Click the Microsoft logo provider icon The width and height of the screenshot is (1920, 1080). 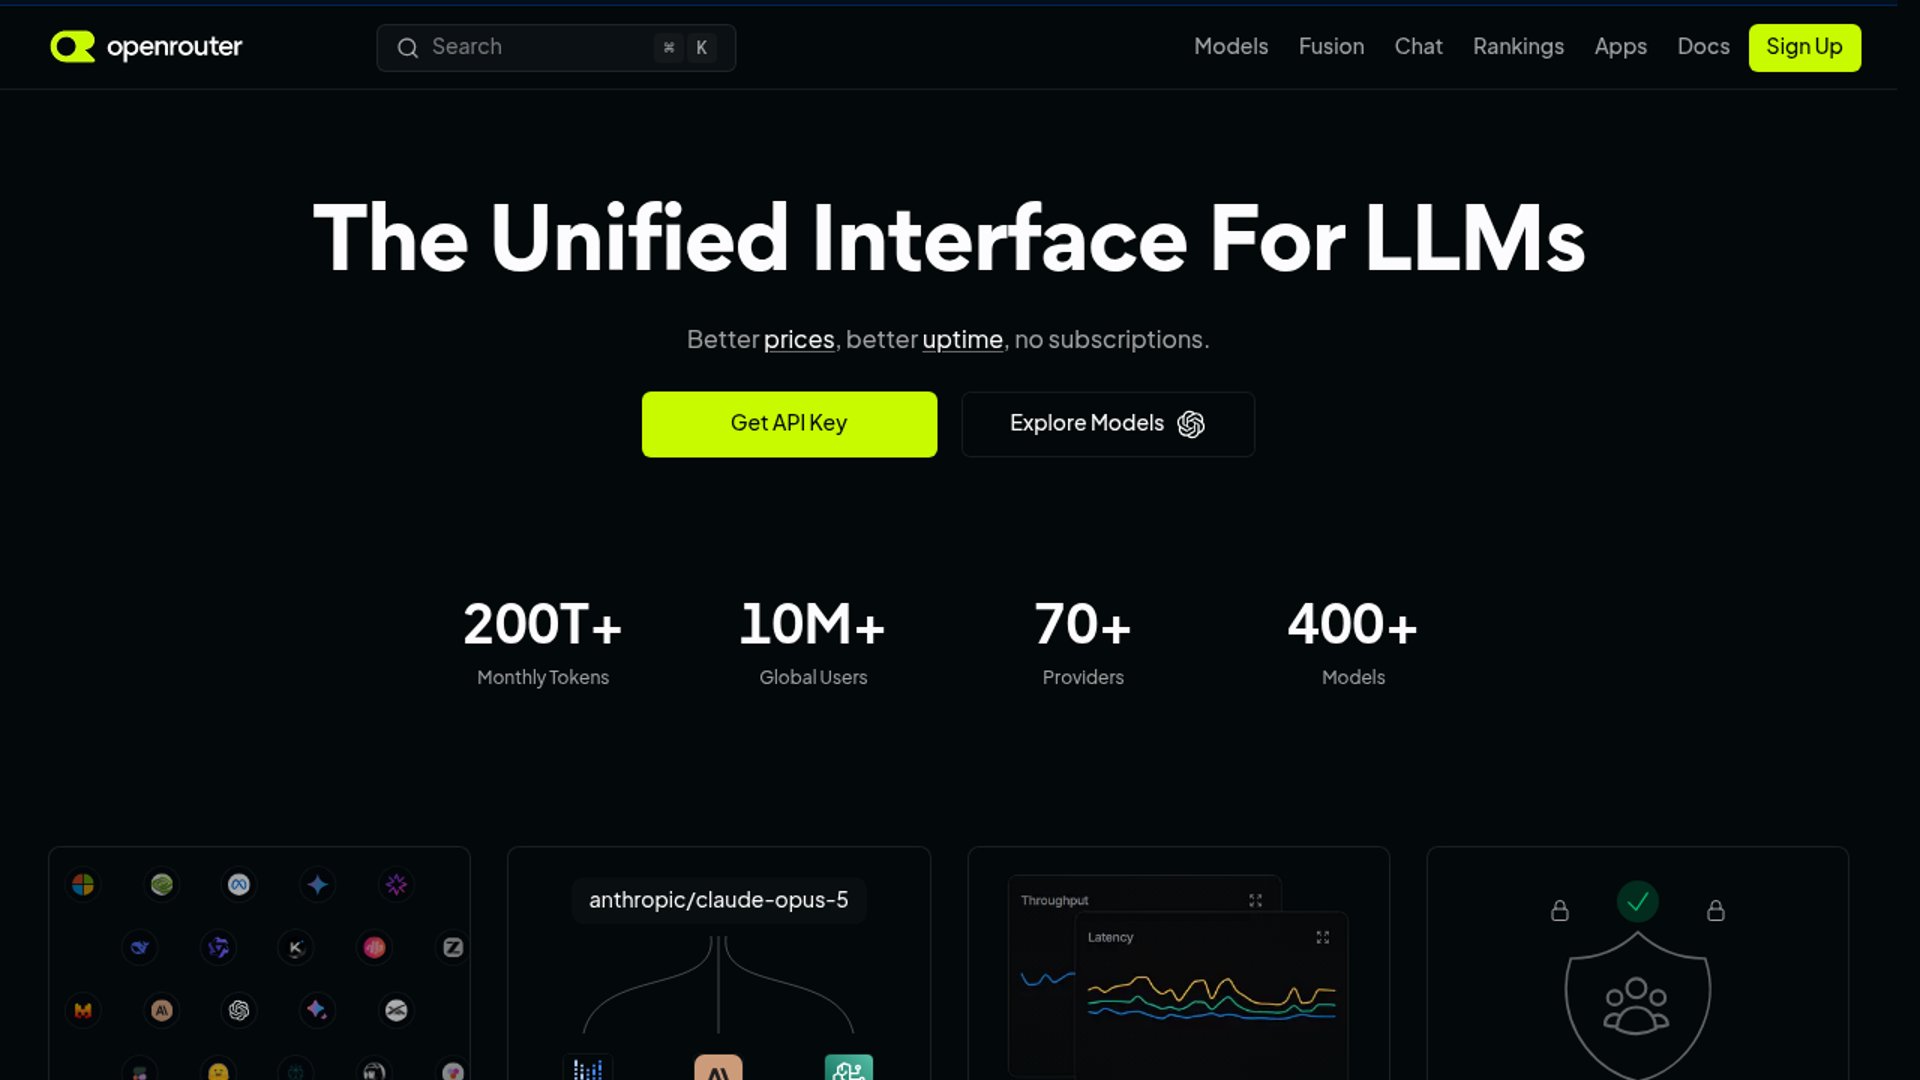coord(83,884)
